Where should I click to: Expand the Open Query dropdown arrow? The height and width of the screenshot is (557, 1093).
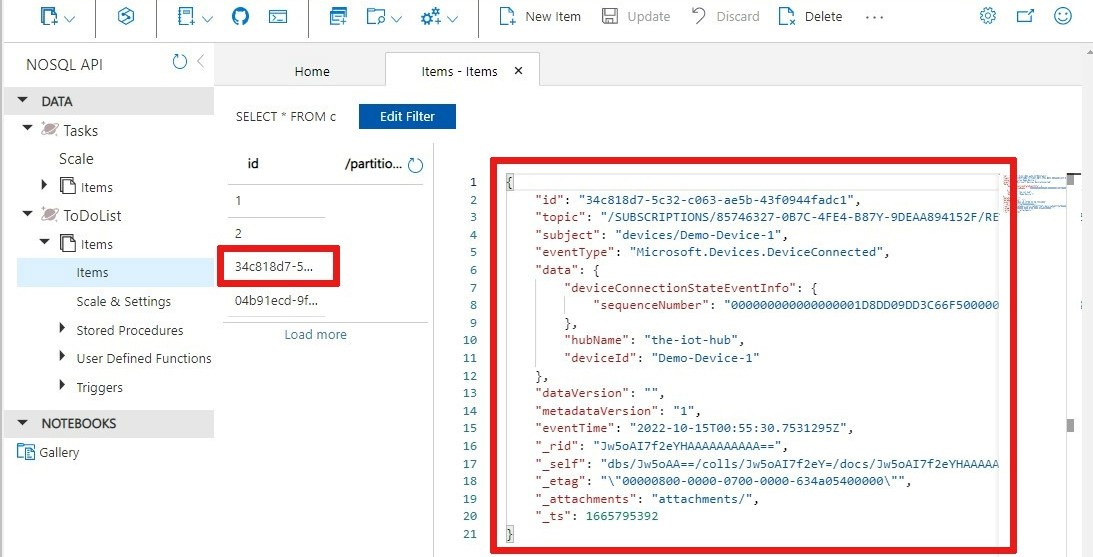[397, 19]
